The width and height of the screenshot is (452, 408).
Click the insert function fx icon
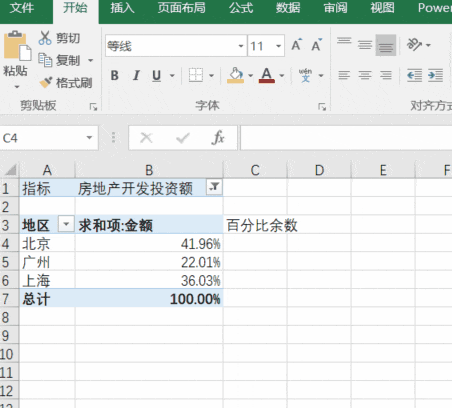(x=218, y=138)
